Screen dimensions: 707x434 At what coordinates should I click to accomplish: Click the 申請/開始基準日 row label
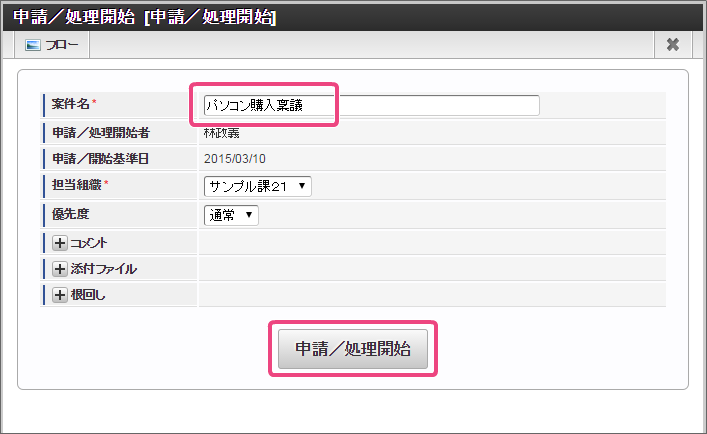click(98, 158)
